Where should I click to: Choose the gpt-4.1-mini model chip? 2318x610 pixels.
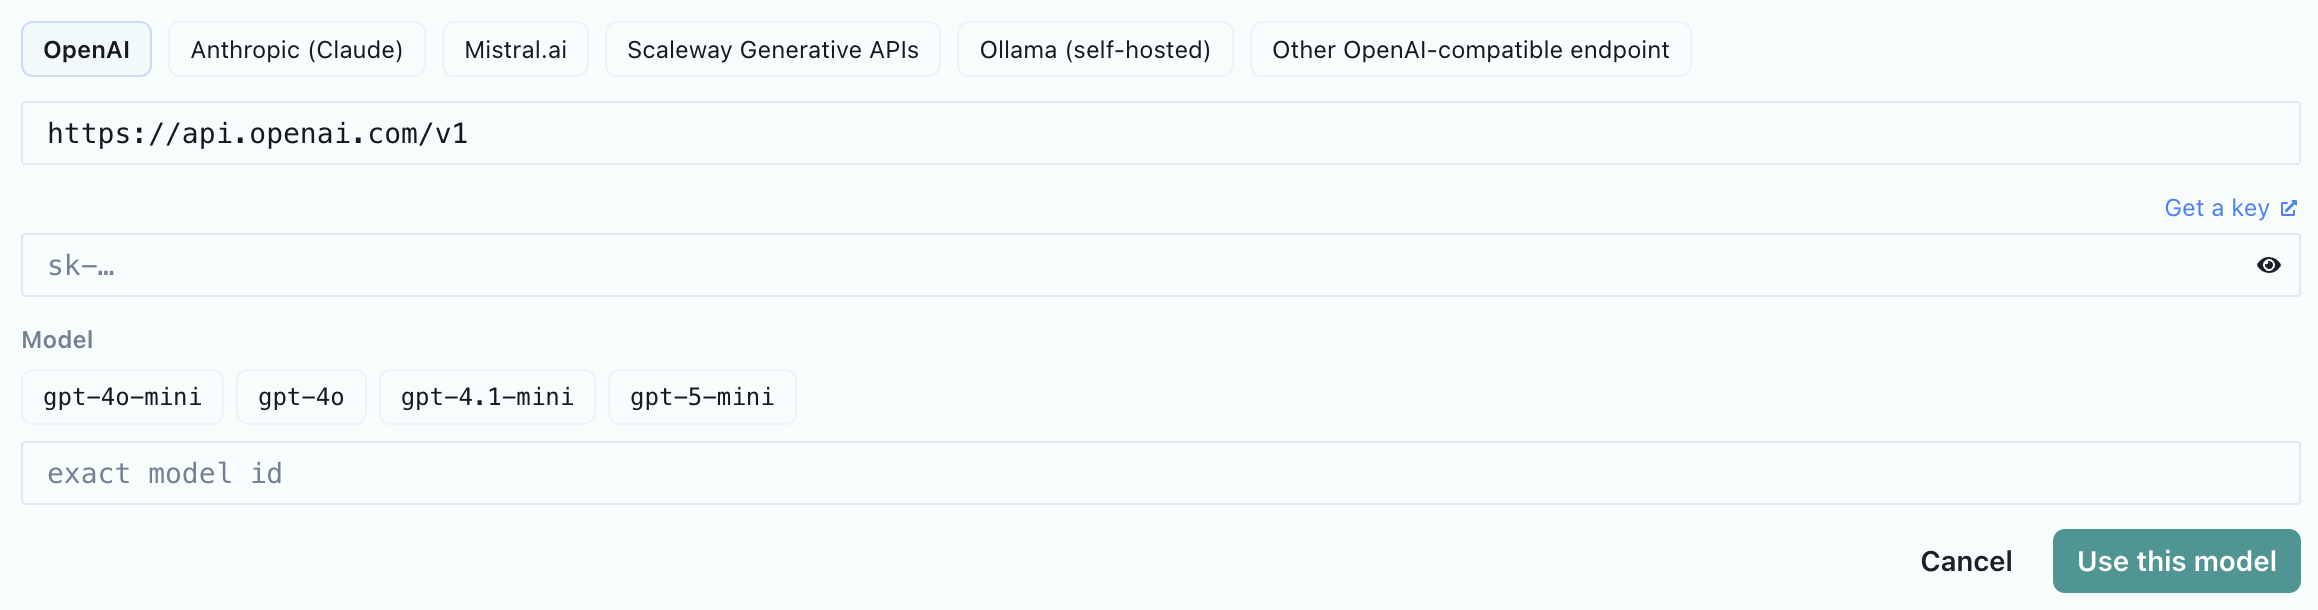point(487,397)
